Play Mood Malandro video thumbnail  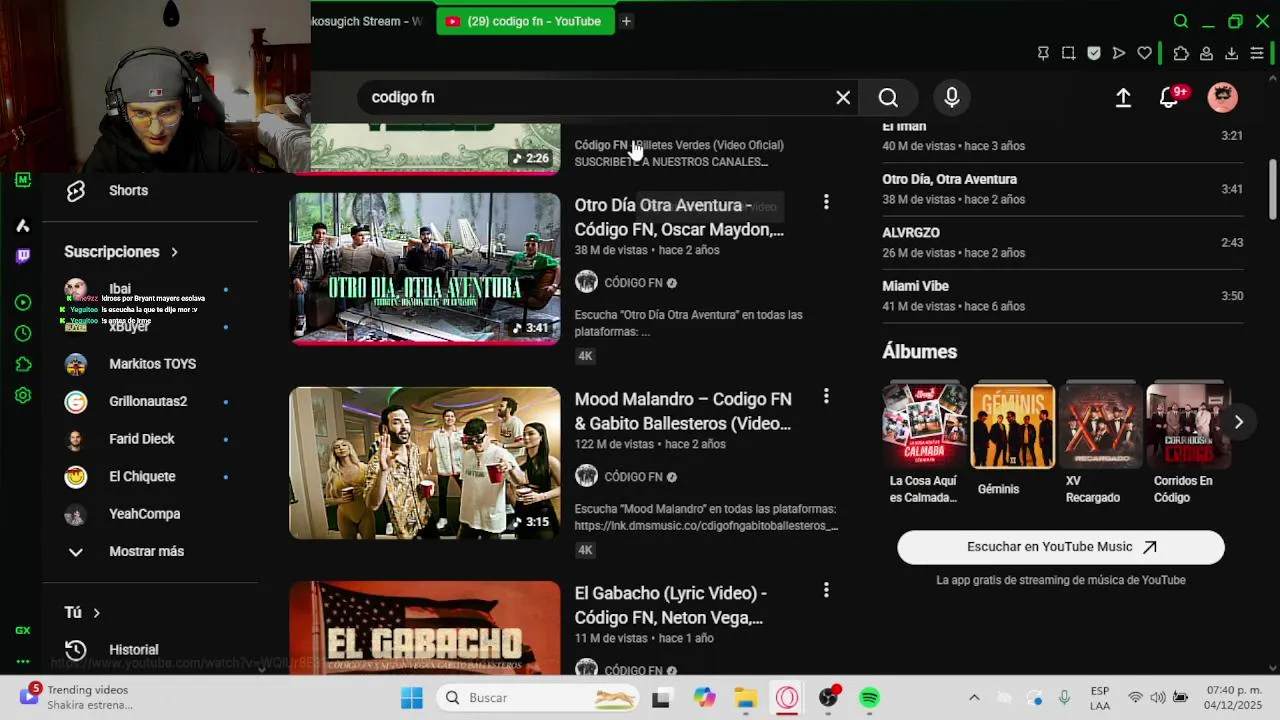425,463
